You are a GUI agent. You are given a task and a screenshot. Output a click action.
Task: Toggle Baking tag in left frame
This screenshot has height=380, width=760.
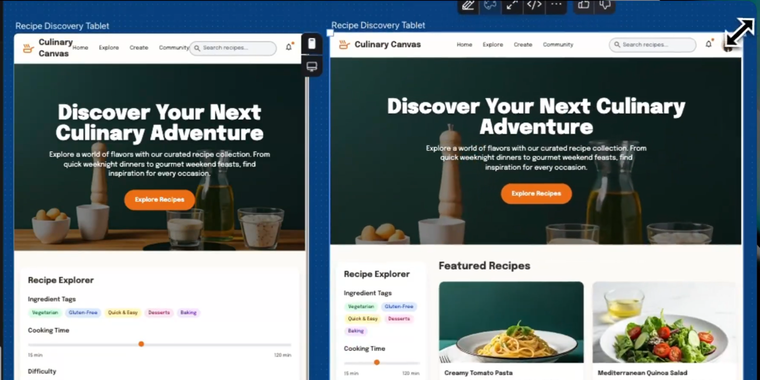point(189,313)
